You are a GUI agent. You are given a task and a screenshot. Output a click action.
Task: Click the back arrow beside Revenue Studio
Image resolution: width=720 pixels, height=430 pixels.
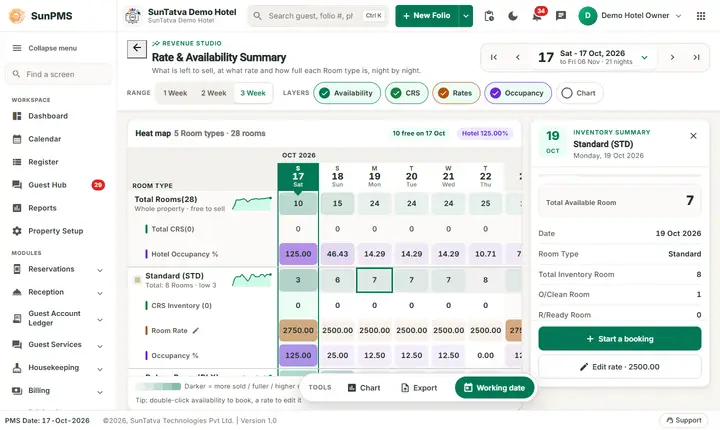coord(137,48)
